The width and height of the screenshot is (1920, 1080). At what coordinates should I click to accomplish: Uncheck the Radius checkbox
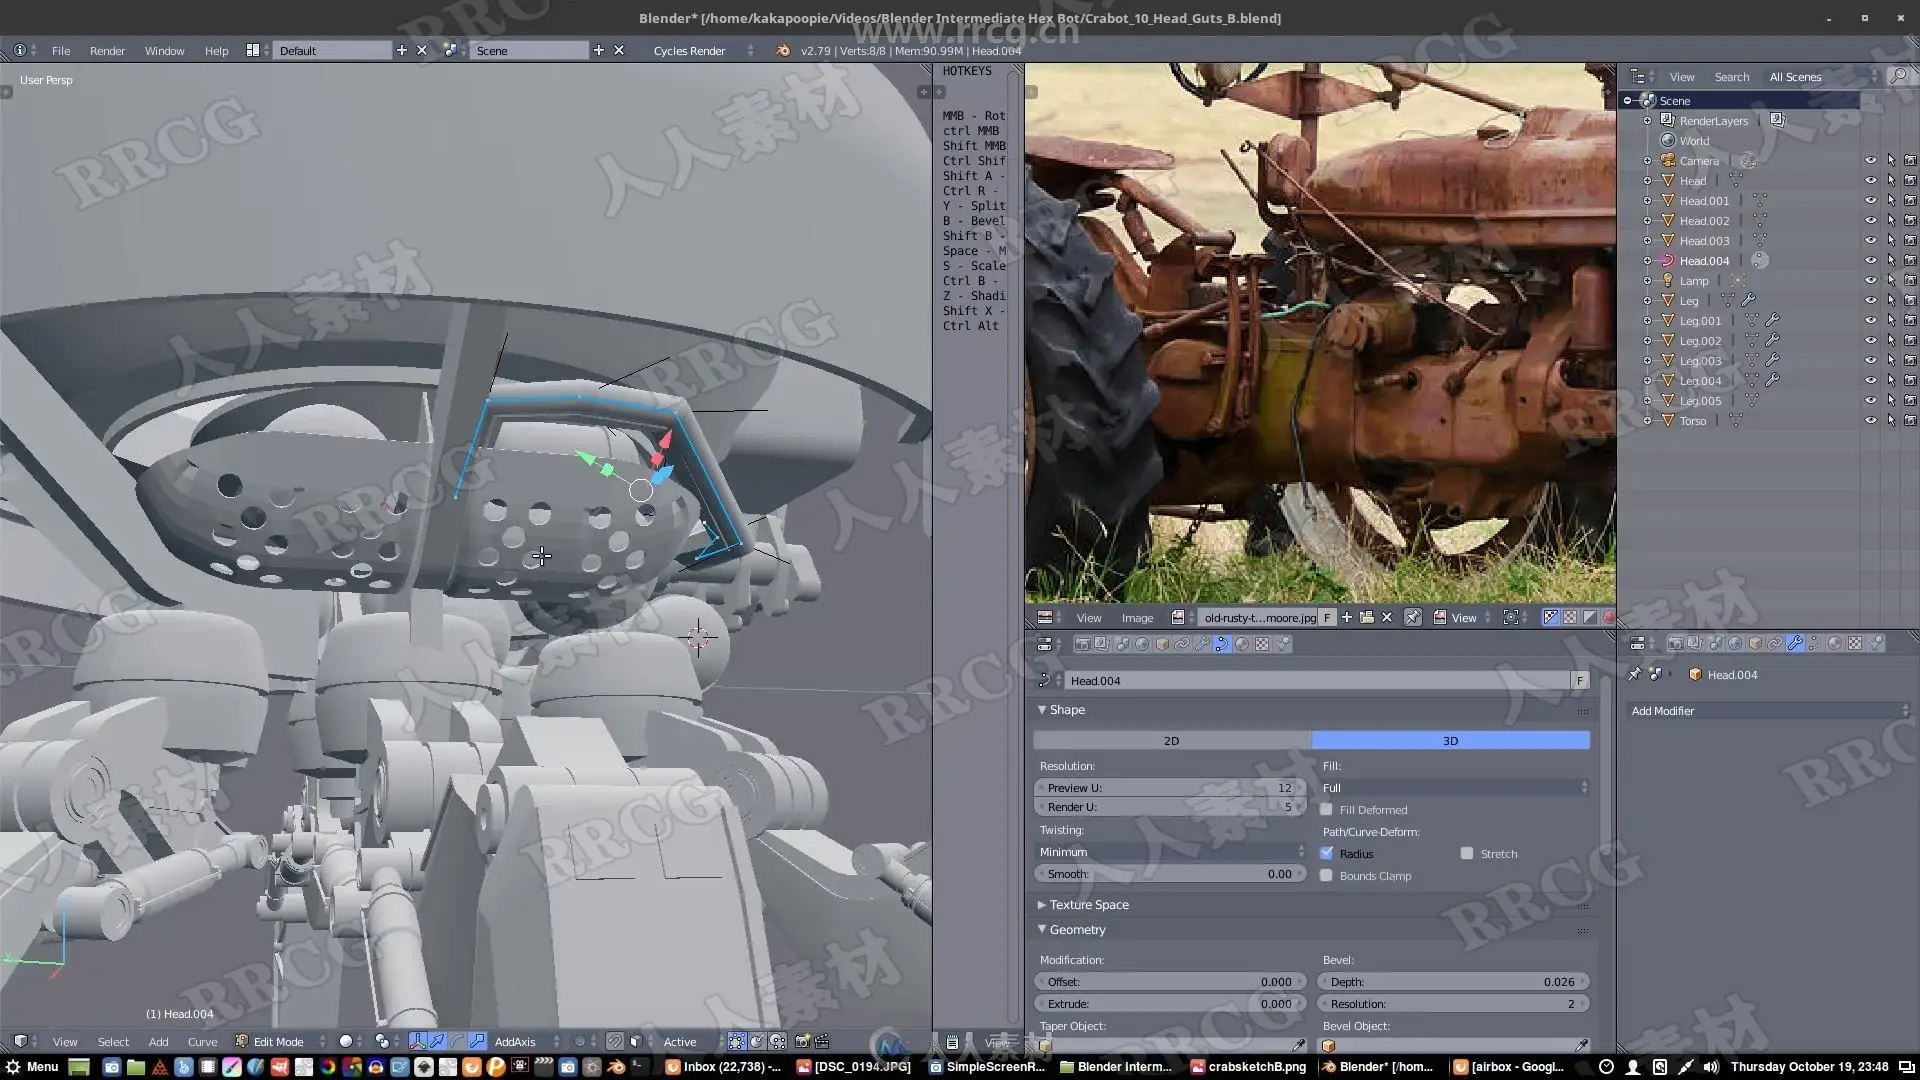1326,854
